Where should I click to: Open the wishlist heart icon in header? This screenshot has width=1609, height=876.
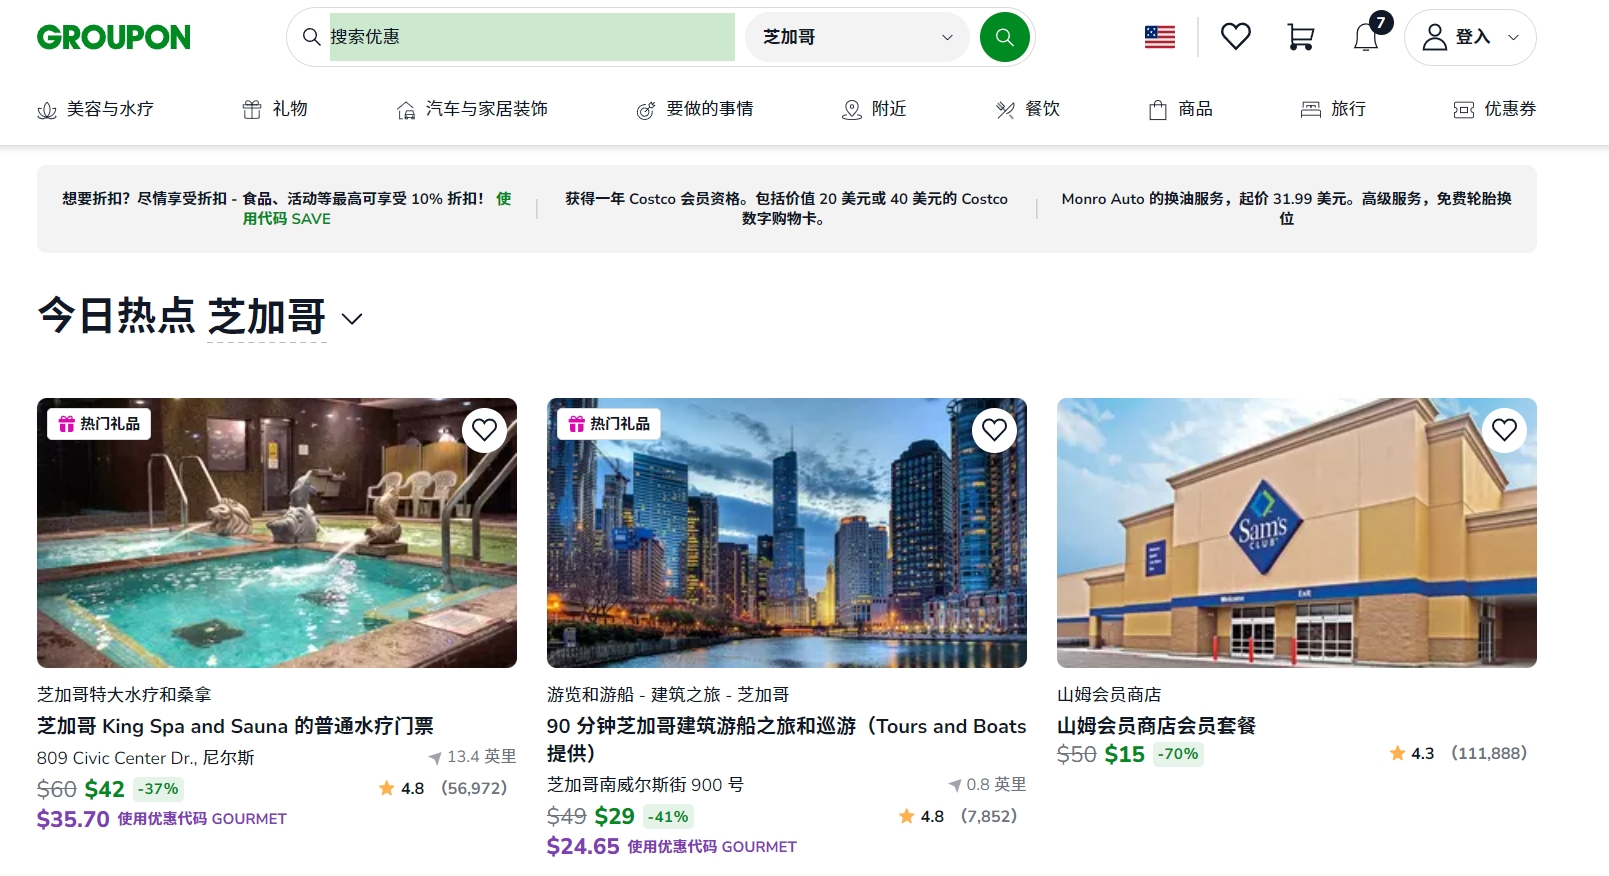[1236, 37]
